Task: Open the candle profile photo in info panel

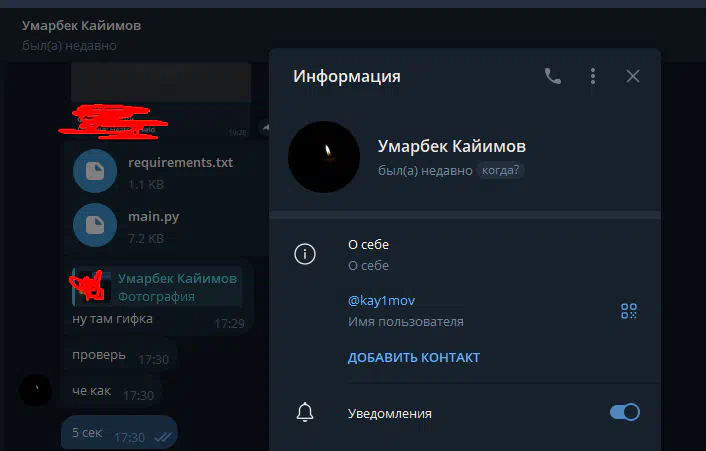Action: point(324,157)
